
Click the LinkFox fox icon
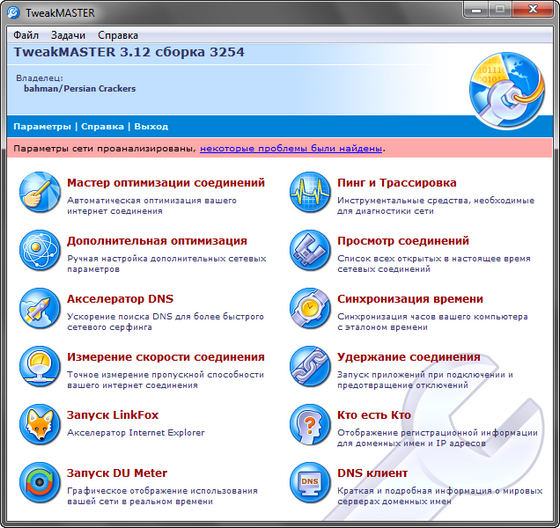tap(40, 425)
